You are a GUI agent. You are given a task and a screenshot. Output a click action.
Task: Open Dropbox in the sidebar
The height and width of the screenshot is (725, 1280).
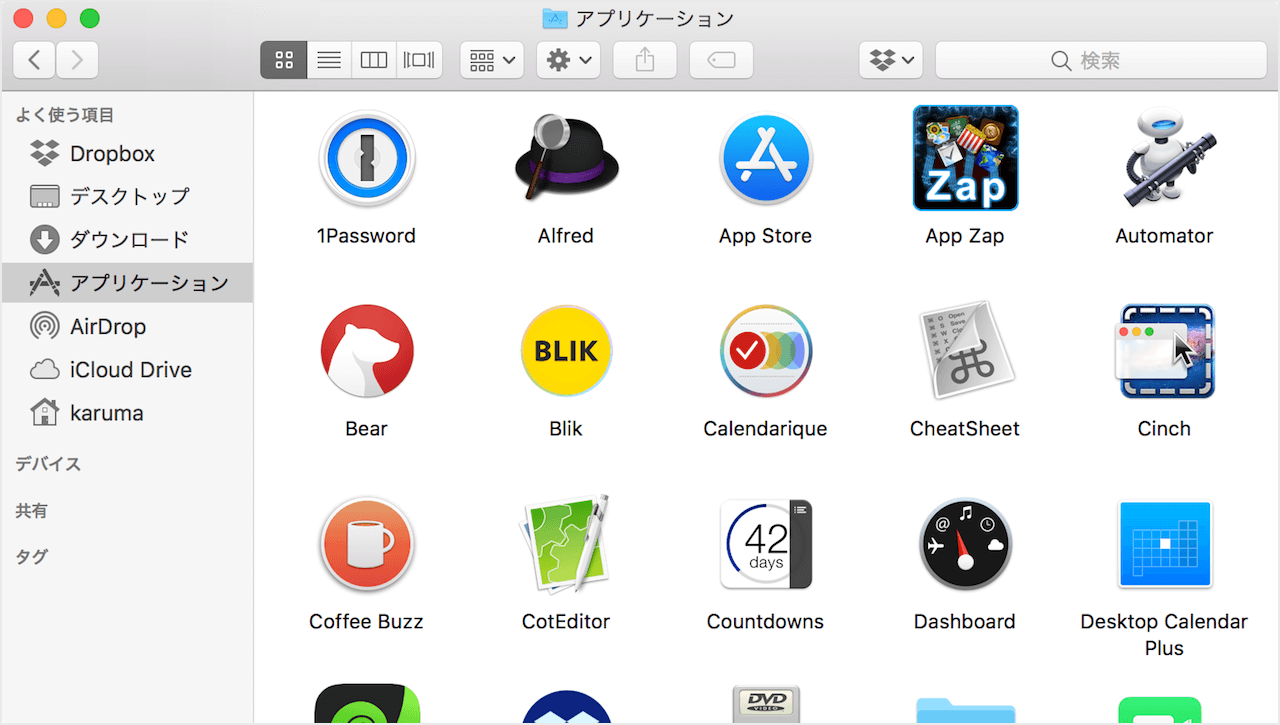point(127,154)
